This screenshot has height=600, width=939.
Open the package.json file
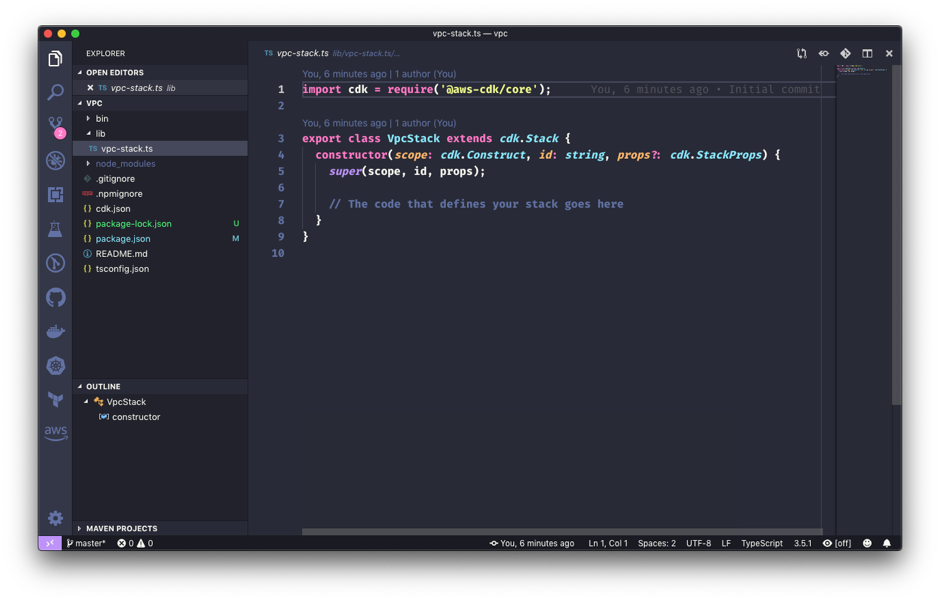point(160,238)
